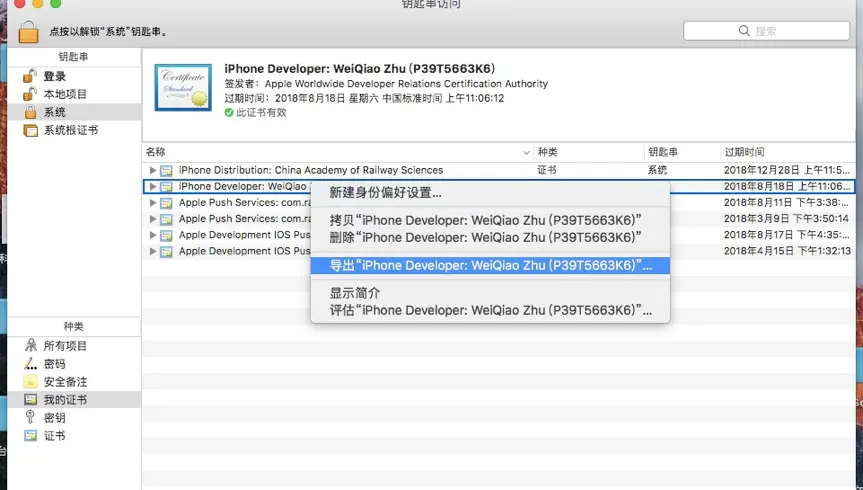Choose 显示简介 from context menu
The image size is (863, 490).
490,293
